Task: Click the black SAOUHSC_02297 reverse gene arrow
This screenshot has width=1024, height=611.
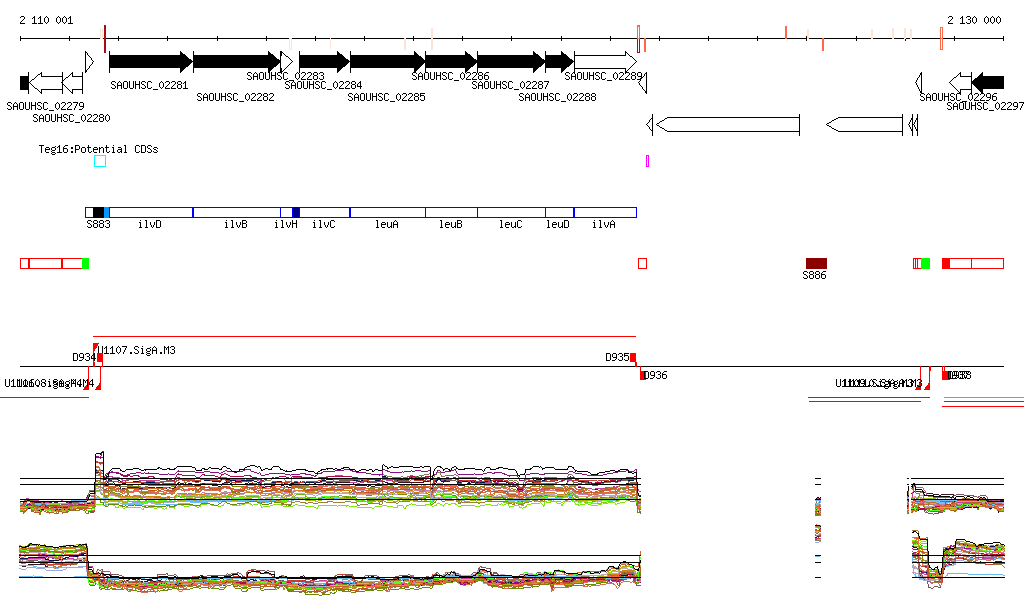Action: [988, 83]
